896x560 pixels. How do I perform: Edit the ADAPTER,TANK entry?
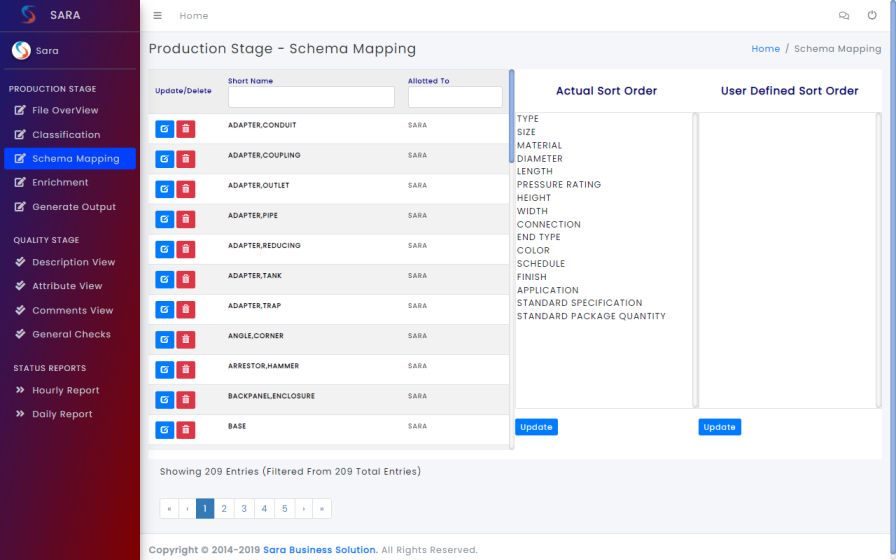pyautogui.click(x=165, y=279)
